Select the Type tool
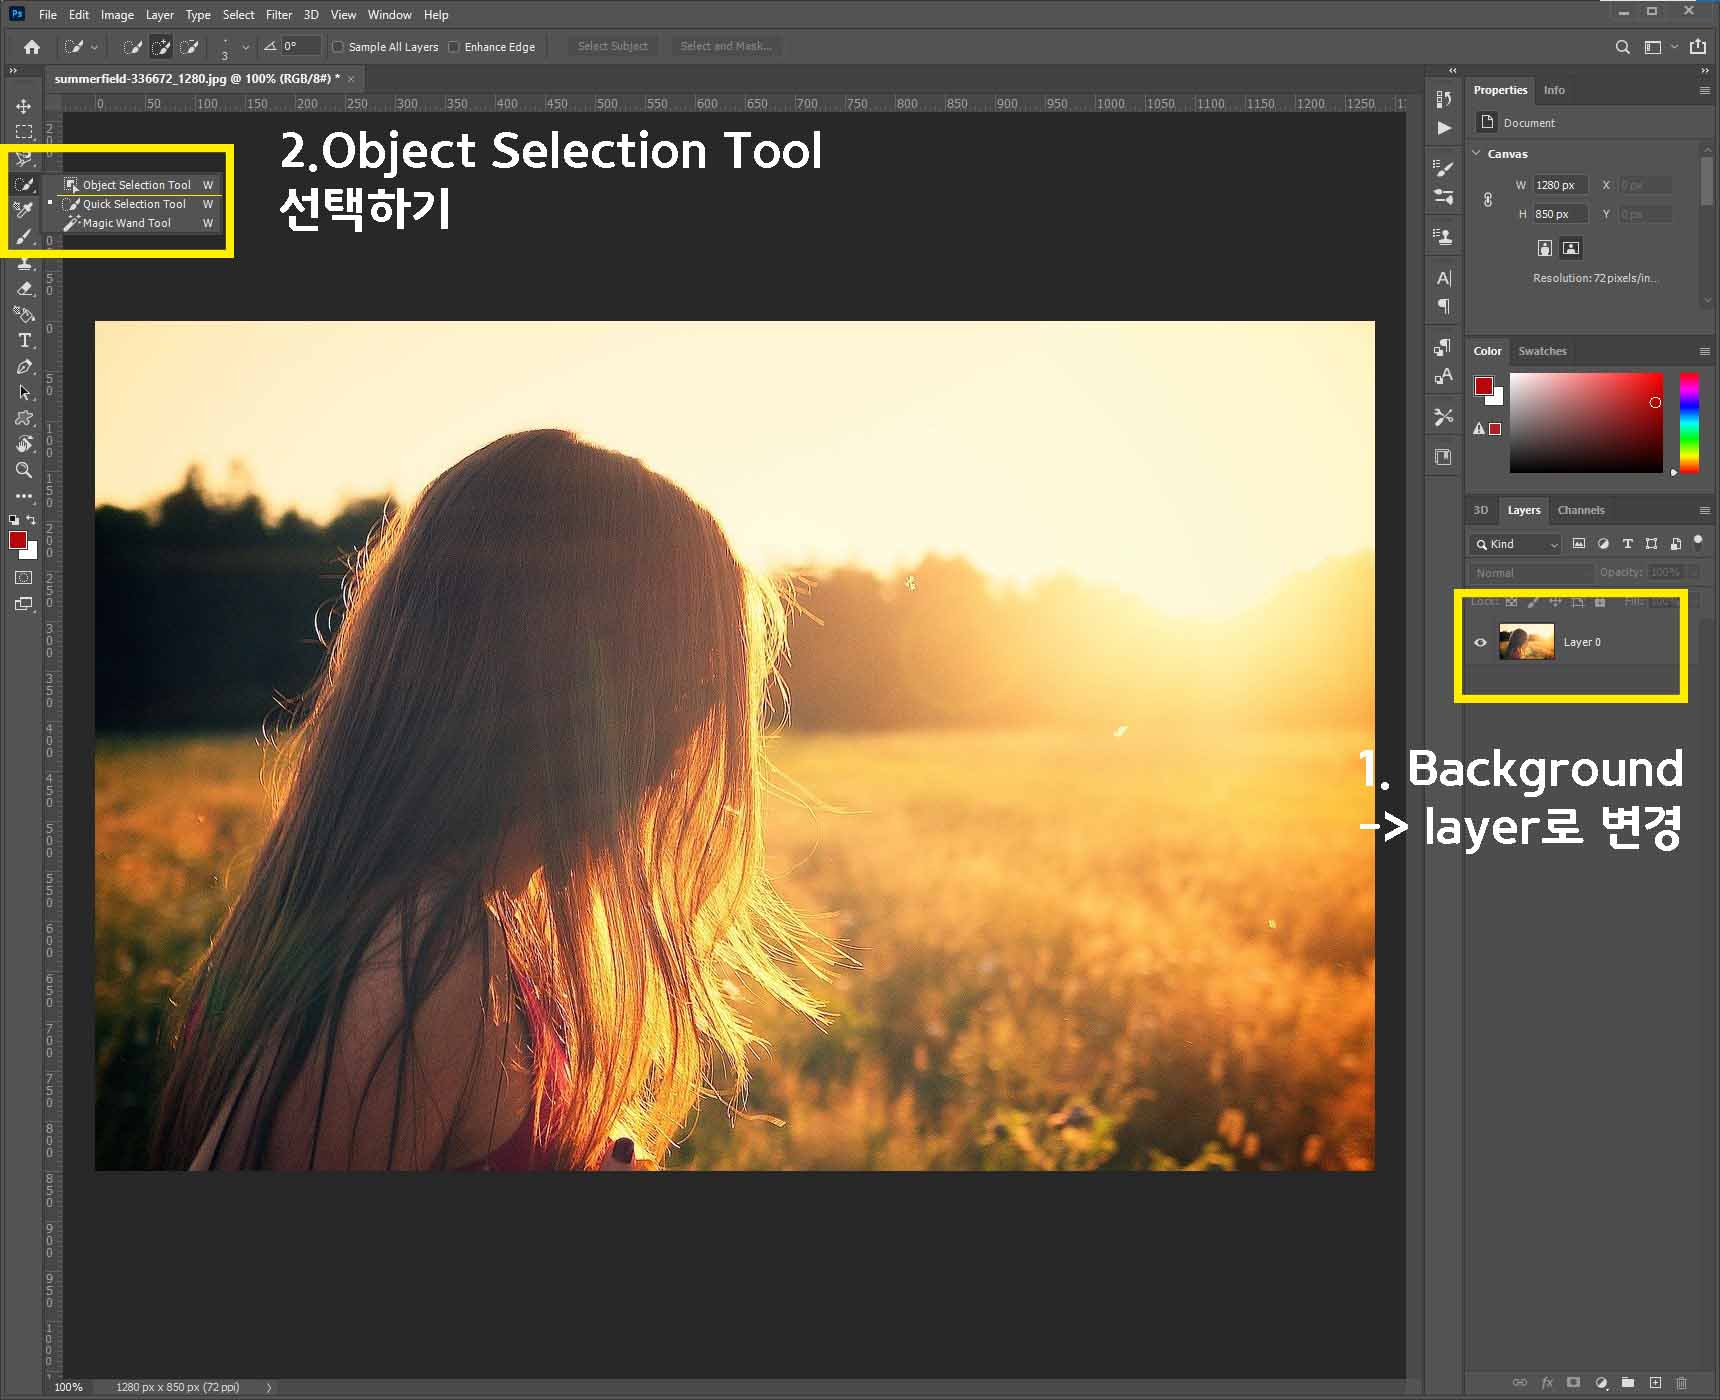 click(x=24, y=340)
